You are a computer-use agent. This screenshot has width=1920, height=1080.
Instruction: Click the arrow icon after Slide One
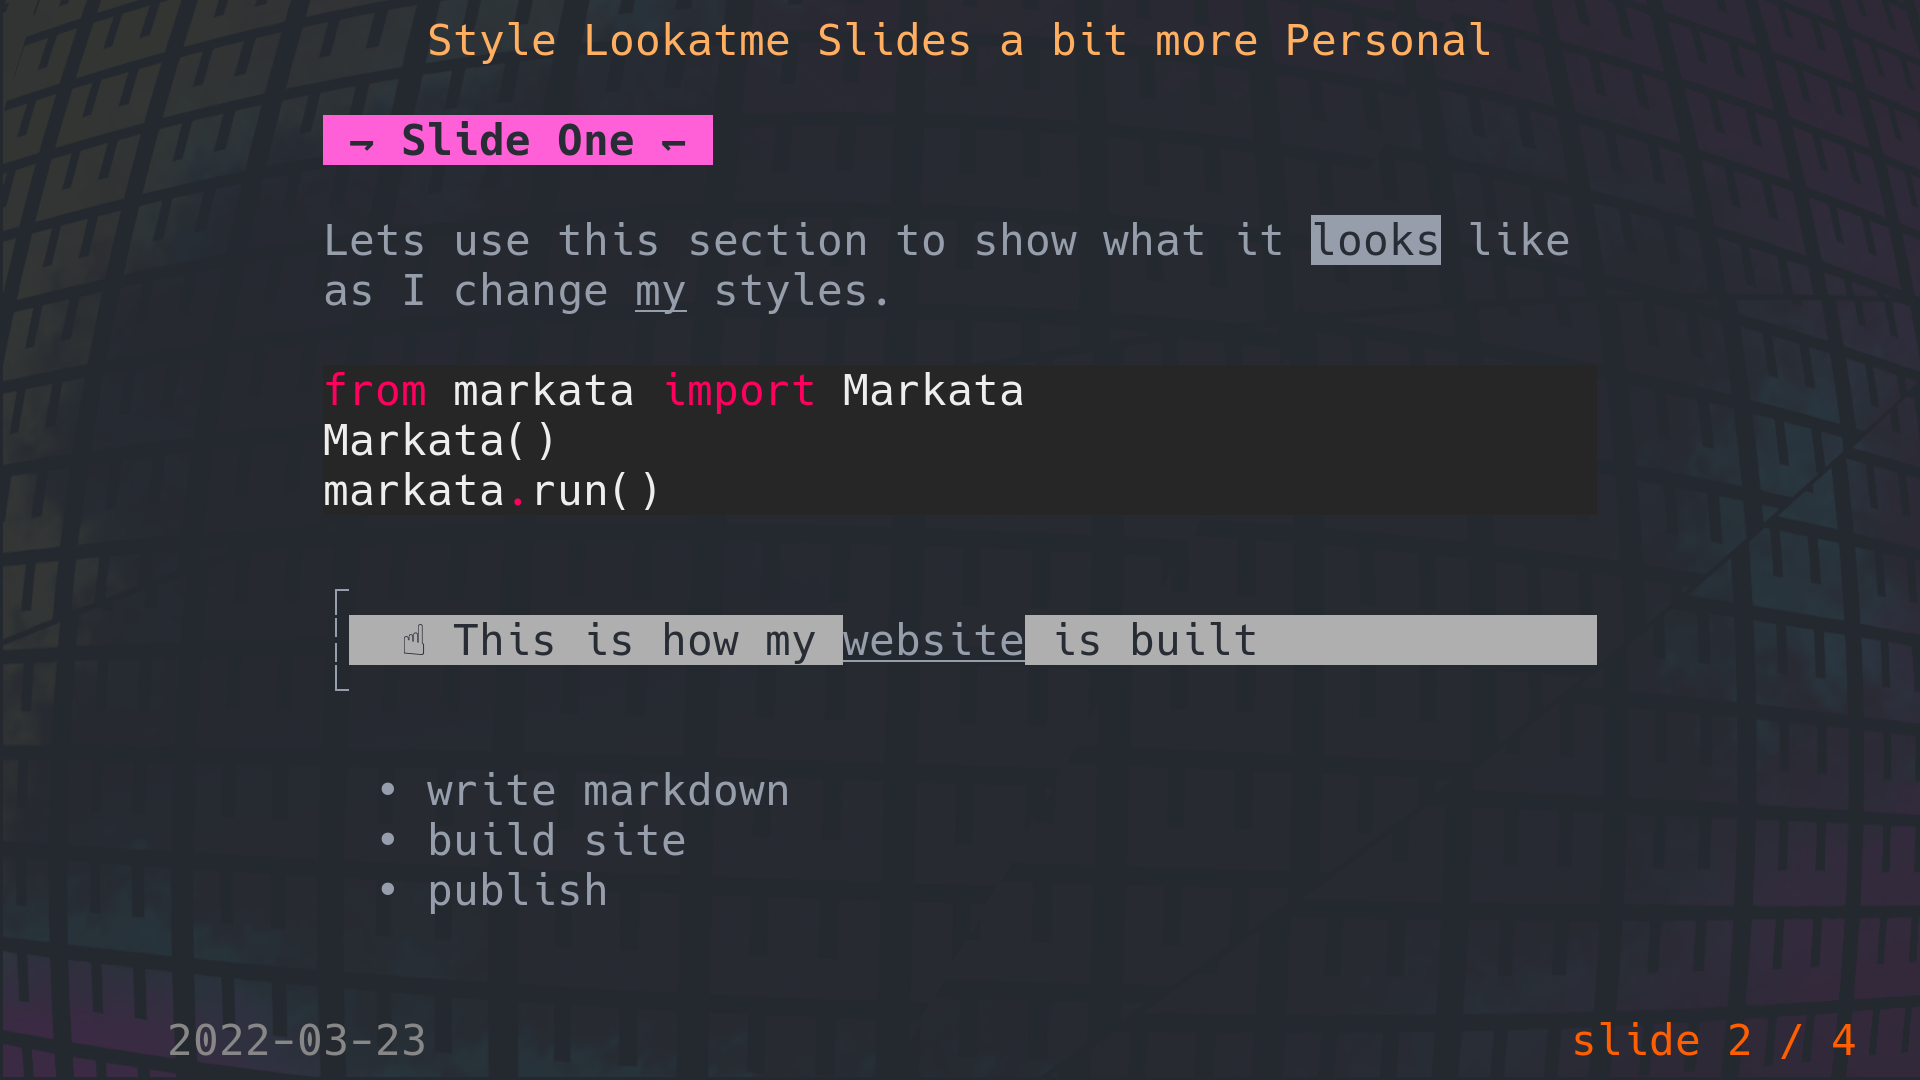[674, 143]
